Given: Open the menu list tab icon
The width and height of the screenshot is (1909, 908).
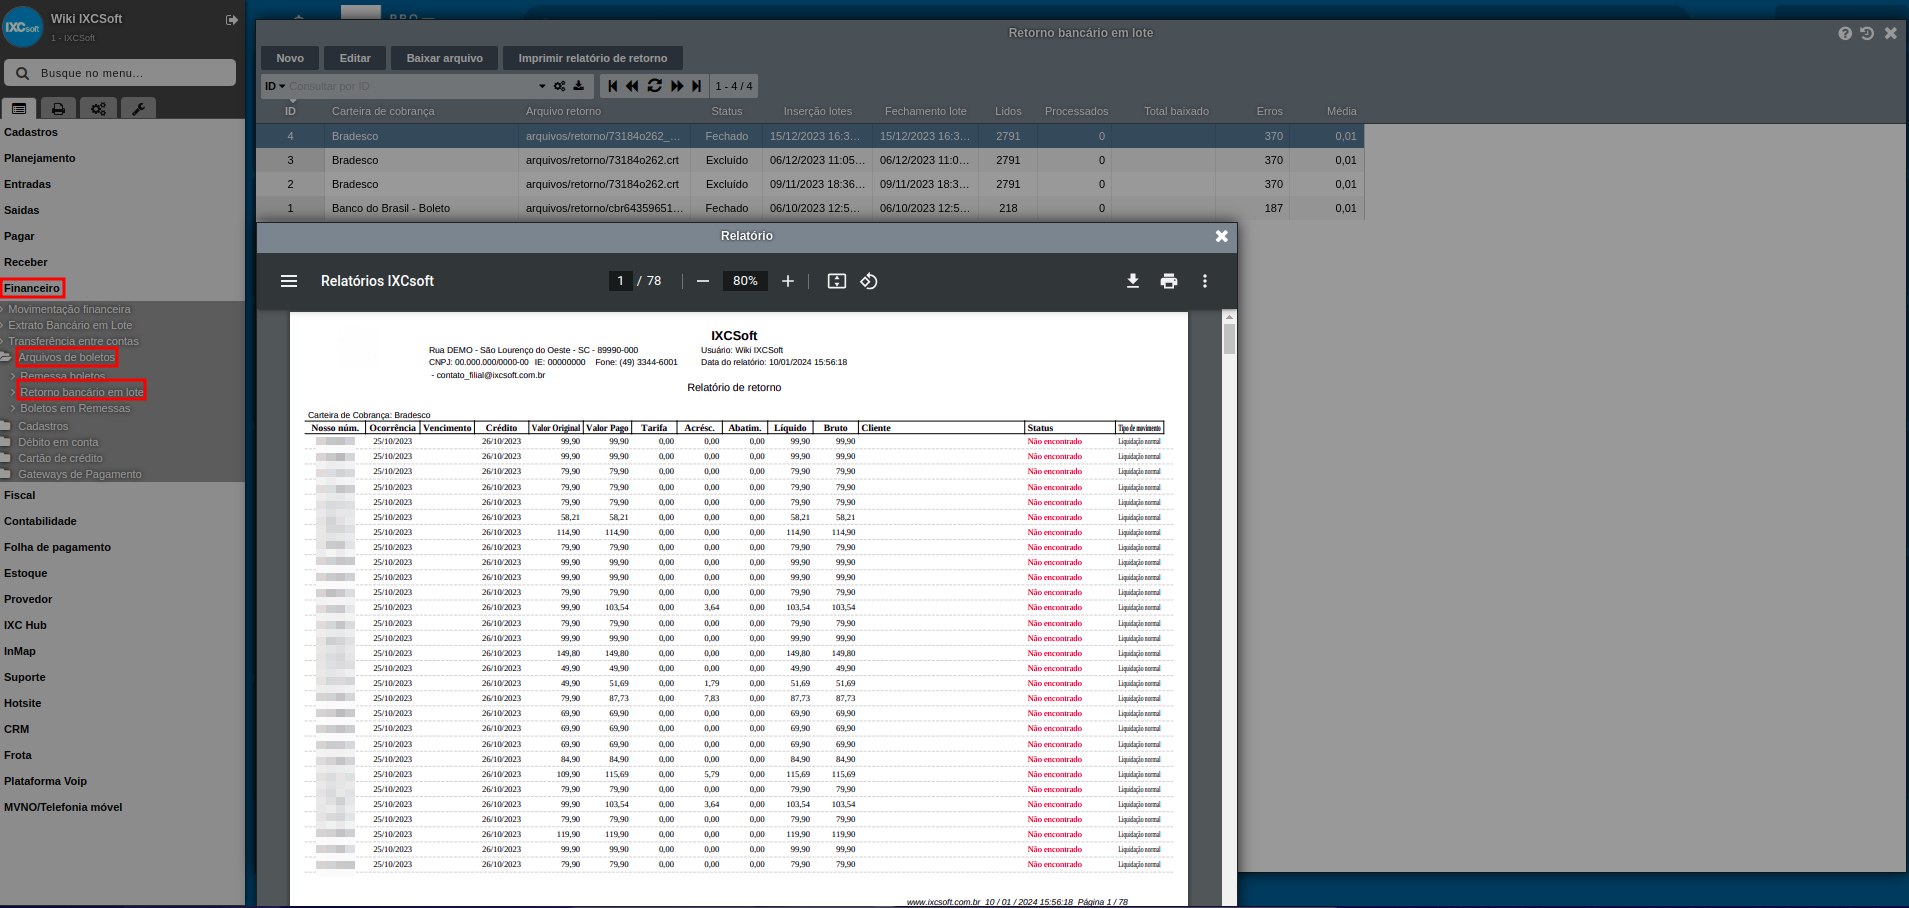Looking at the screenshot, I should 19,108.
